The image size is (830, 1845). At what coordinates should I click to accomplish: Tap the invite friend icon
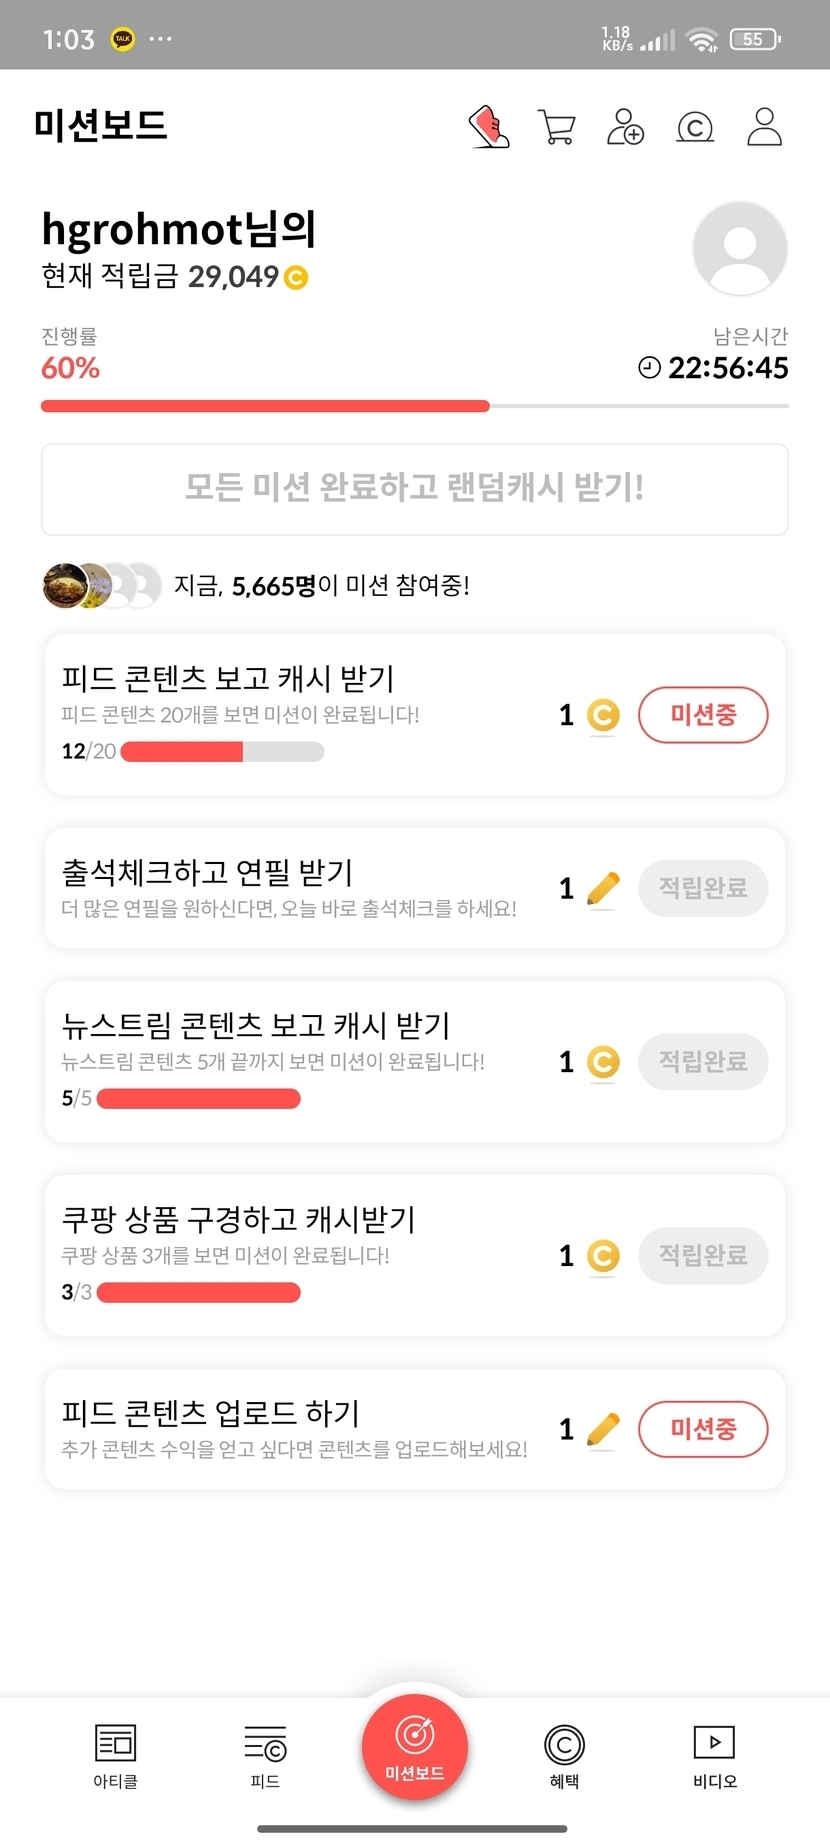pyautogui.click(x=626, y=127)
